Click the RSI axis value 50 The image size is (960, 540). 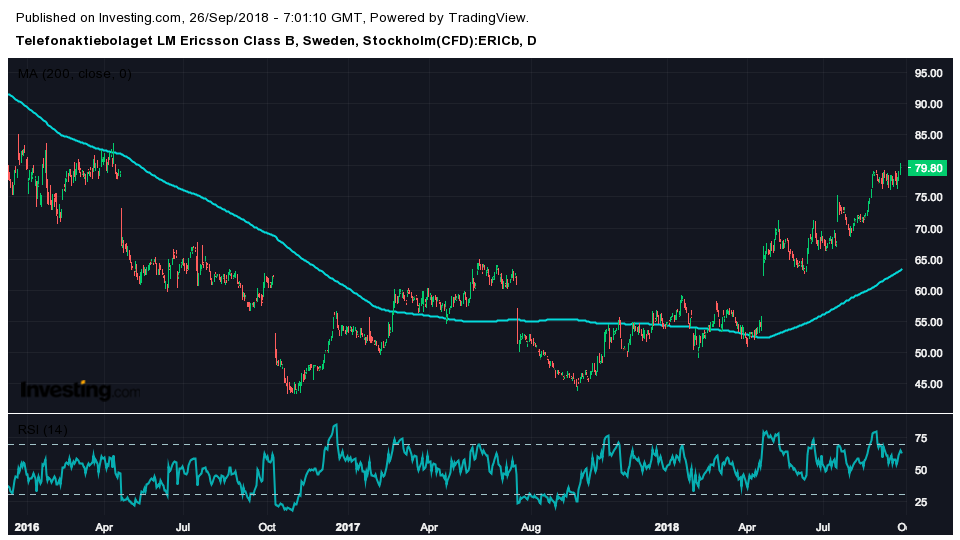pos(921,471)
